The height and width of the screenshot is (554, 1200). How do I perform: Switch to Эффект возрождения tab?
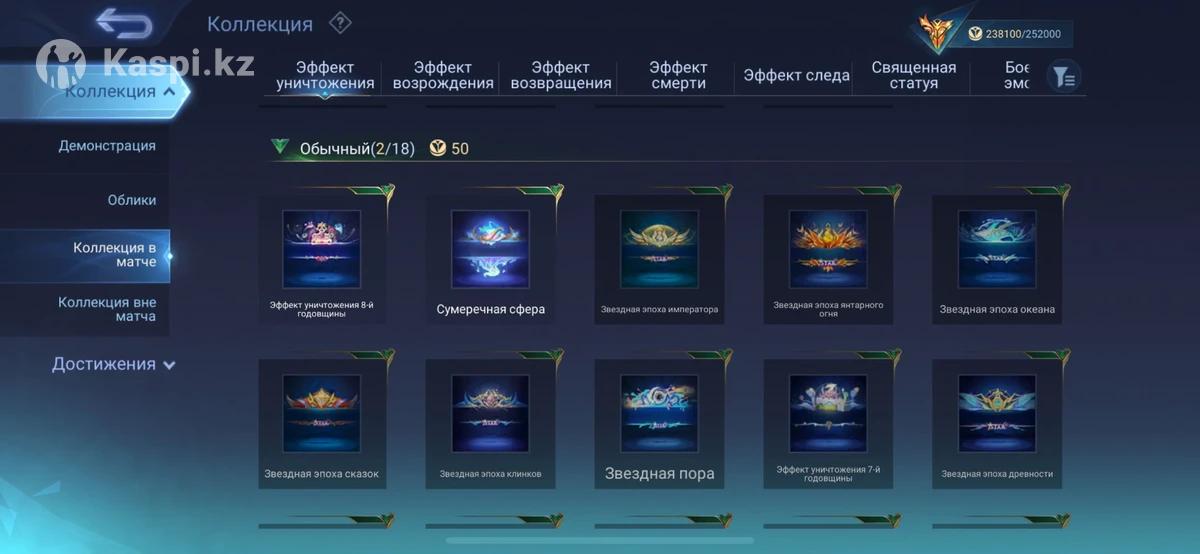[443, 75]
